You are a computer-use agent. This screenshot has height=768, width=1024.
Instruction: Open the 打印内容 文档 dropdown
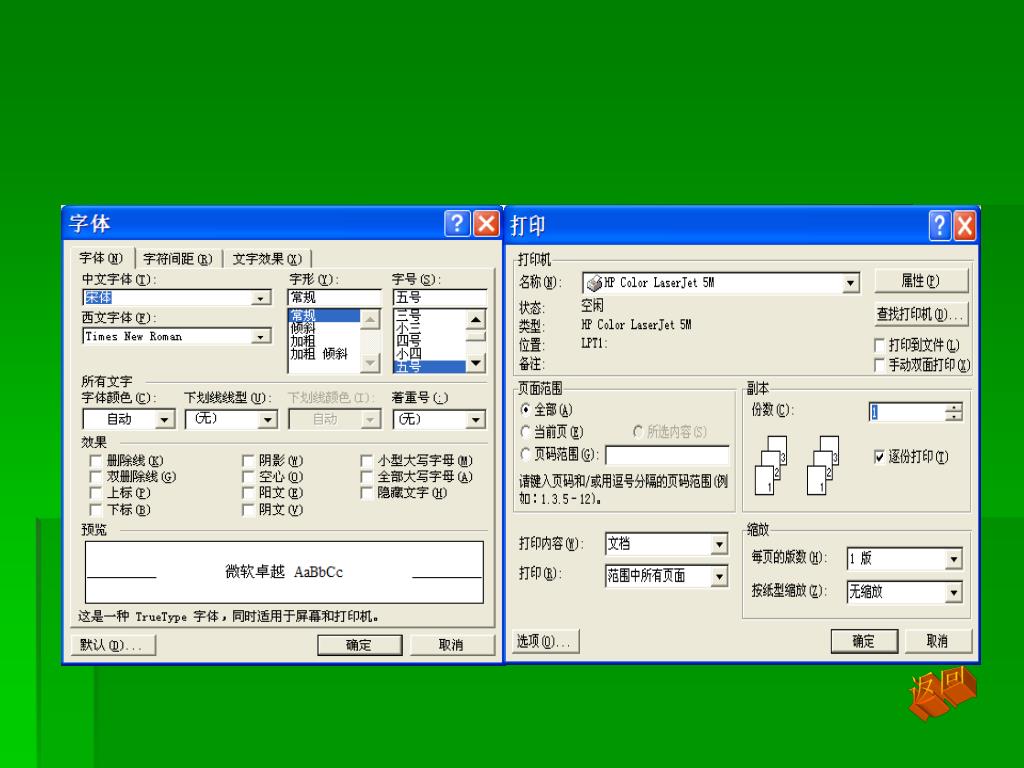point(719,544)
